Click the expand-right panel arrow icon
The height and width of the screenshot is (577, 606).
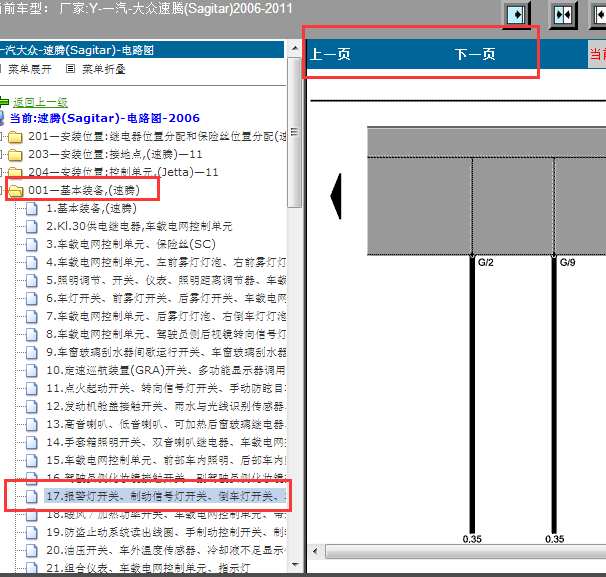pos(516,15)
